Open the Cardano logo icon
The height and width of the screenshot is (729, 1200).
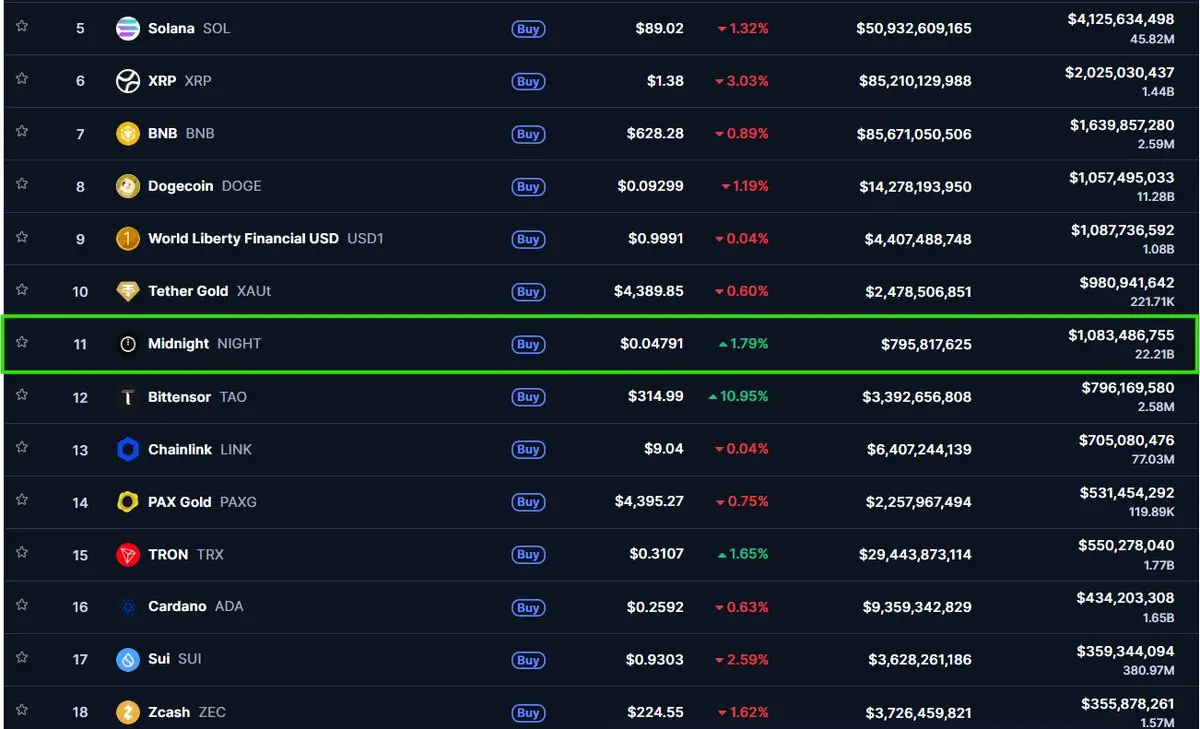tap(128, 607)
